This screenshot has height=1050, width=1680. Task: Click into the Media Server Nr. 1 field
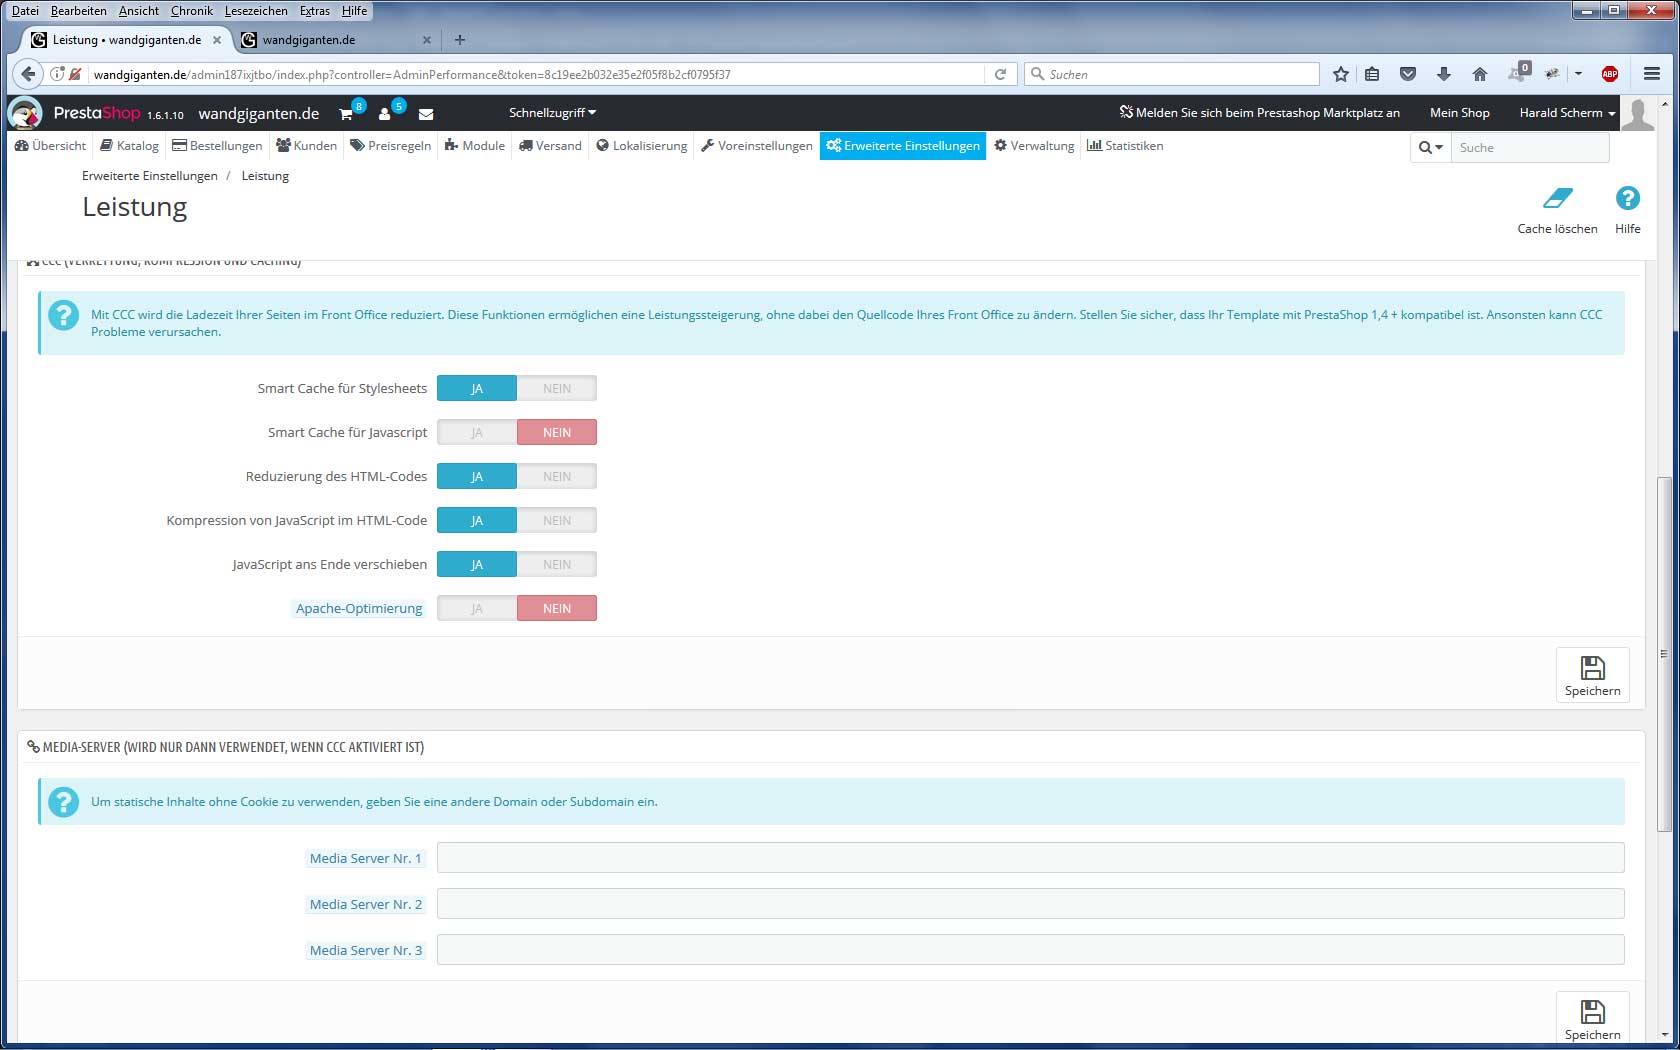1030,858
